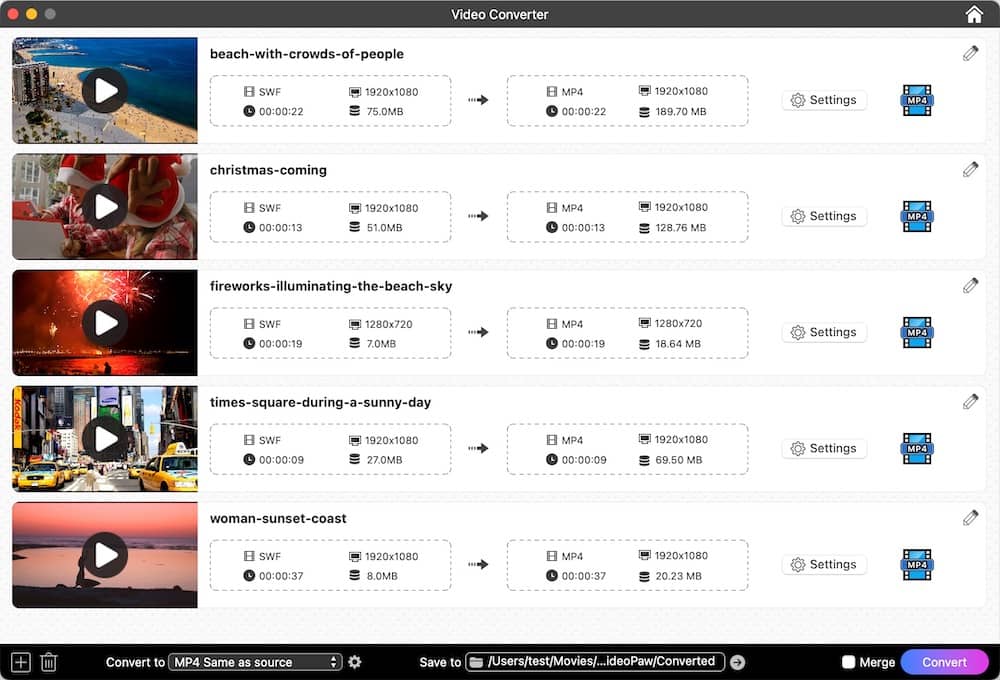
Task: Change MP4 Same as source selection
Action: (x=252, y=661)
